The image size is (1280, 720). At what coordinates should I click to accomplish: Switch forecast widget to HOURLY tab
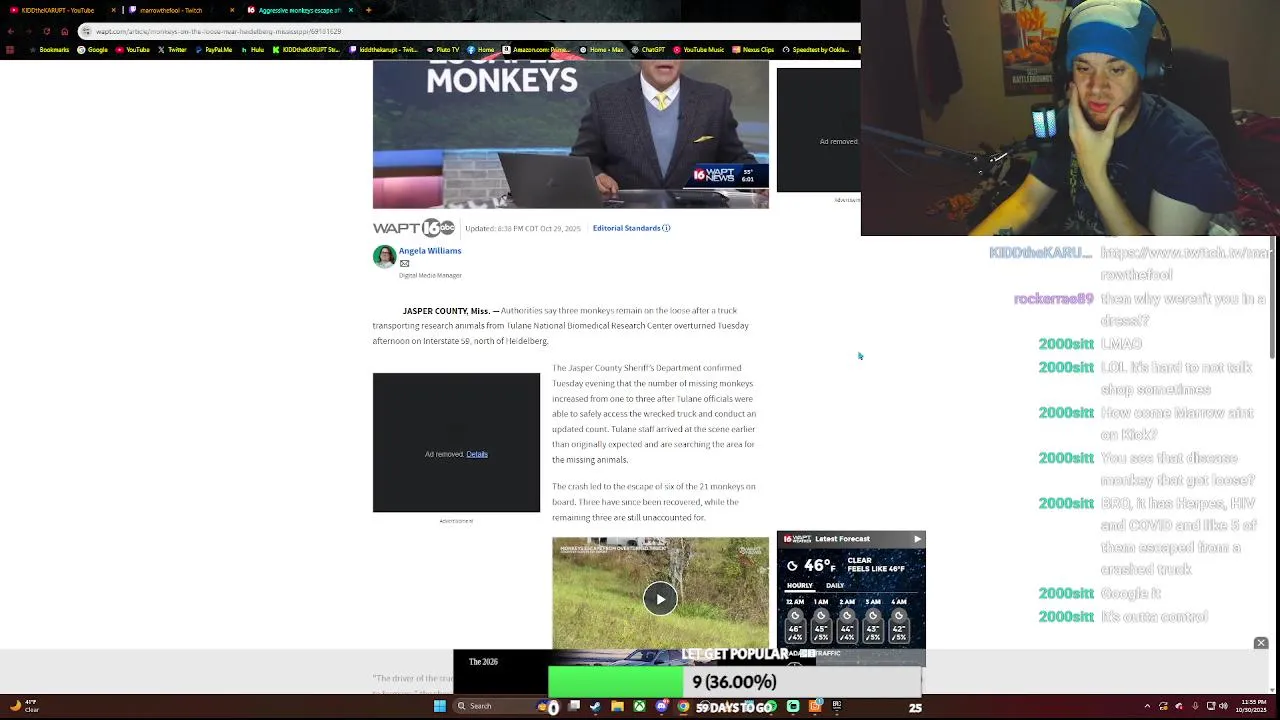(799, 585)
